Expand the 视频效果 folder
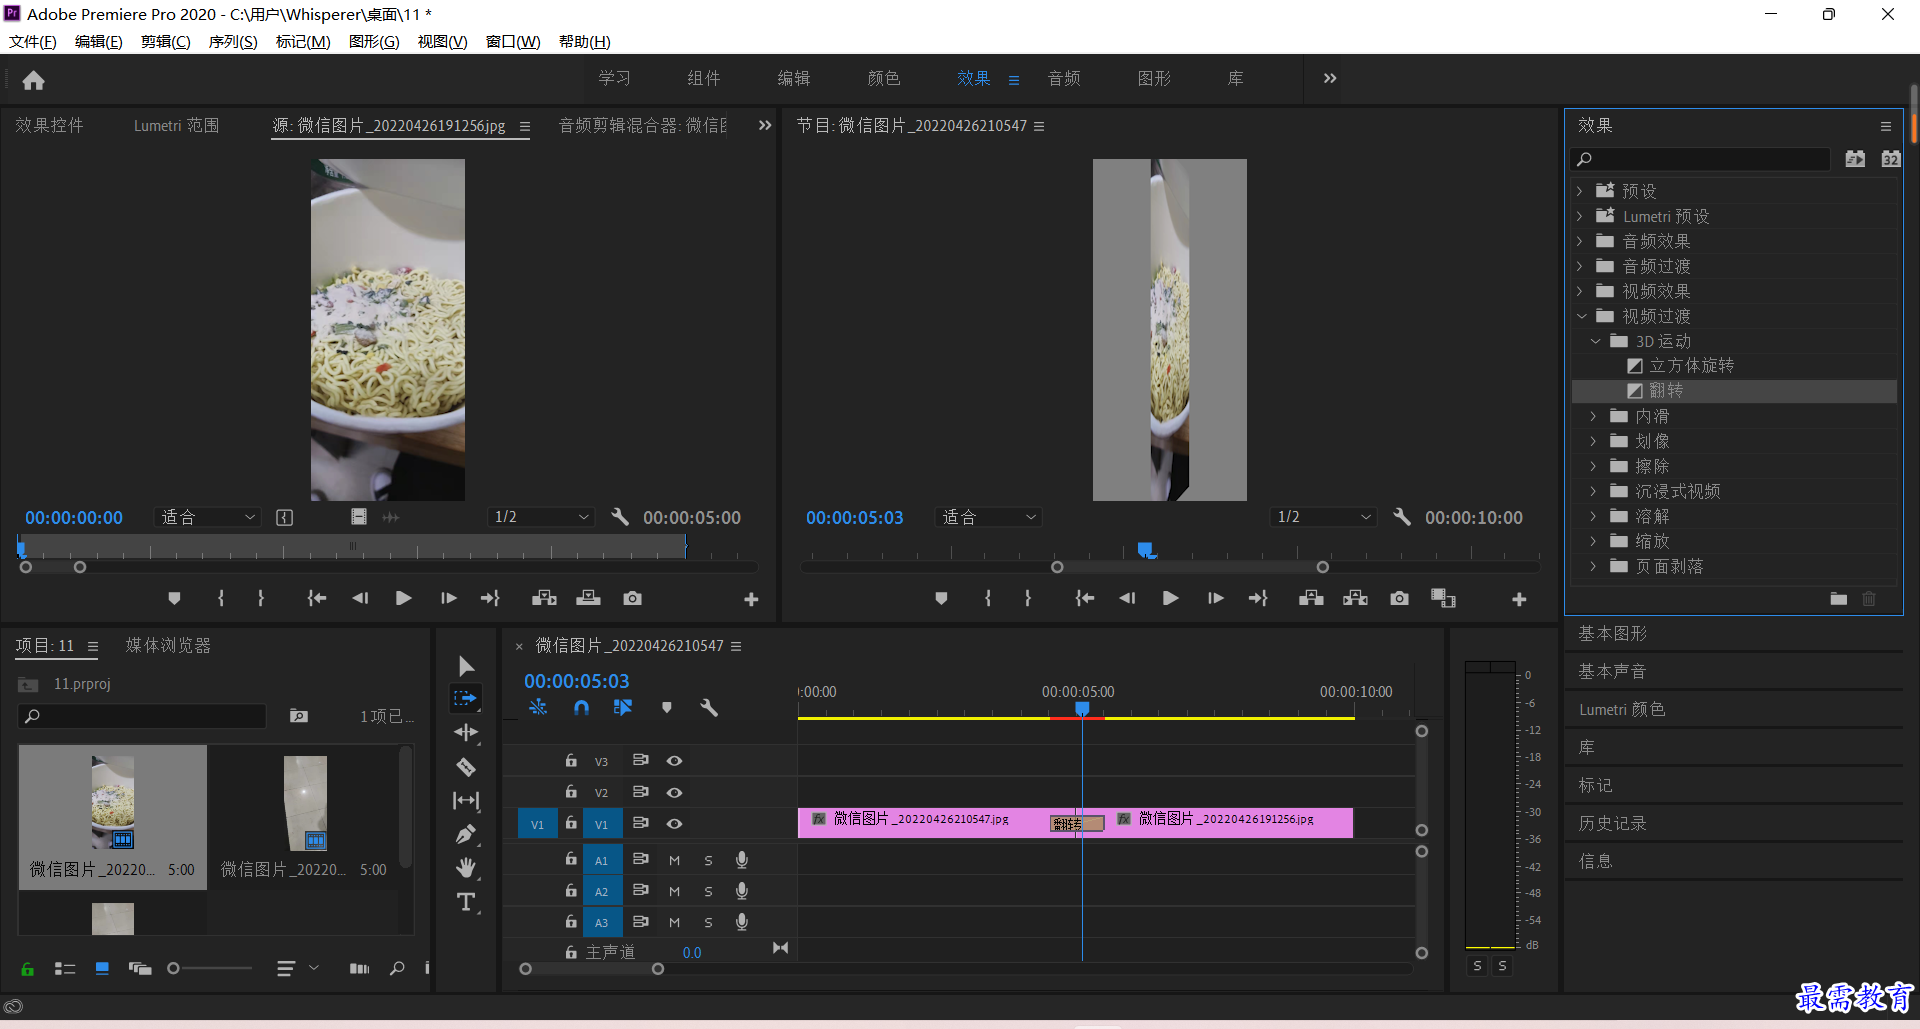 pos(1580,291)
